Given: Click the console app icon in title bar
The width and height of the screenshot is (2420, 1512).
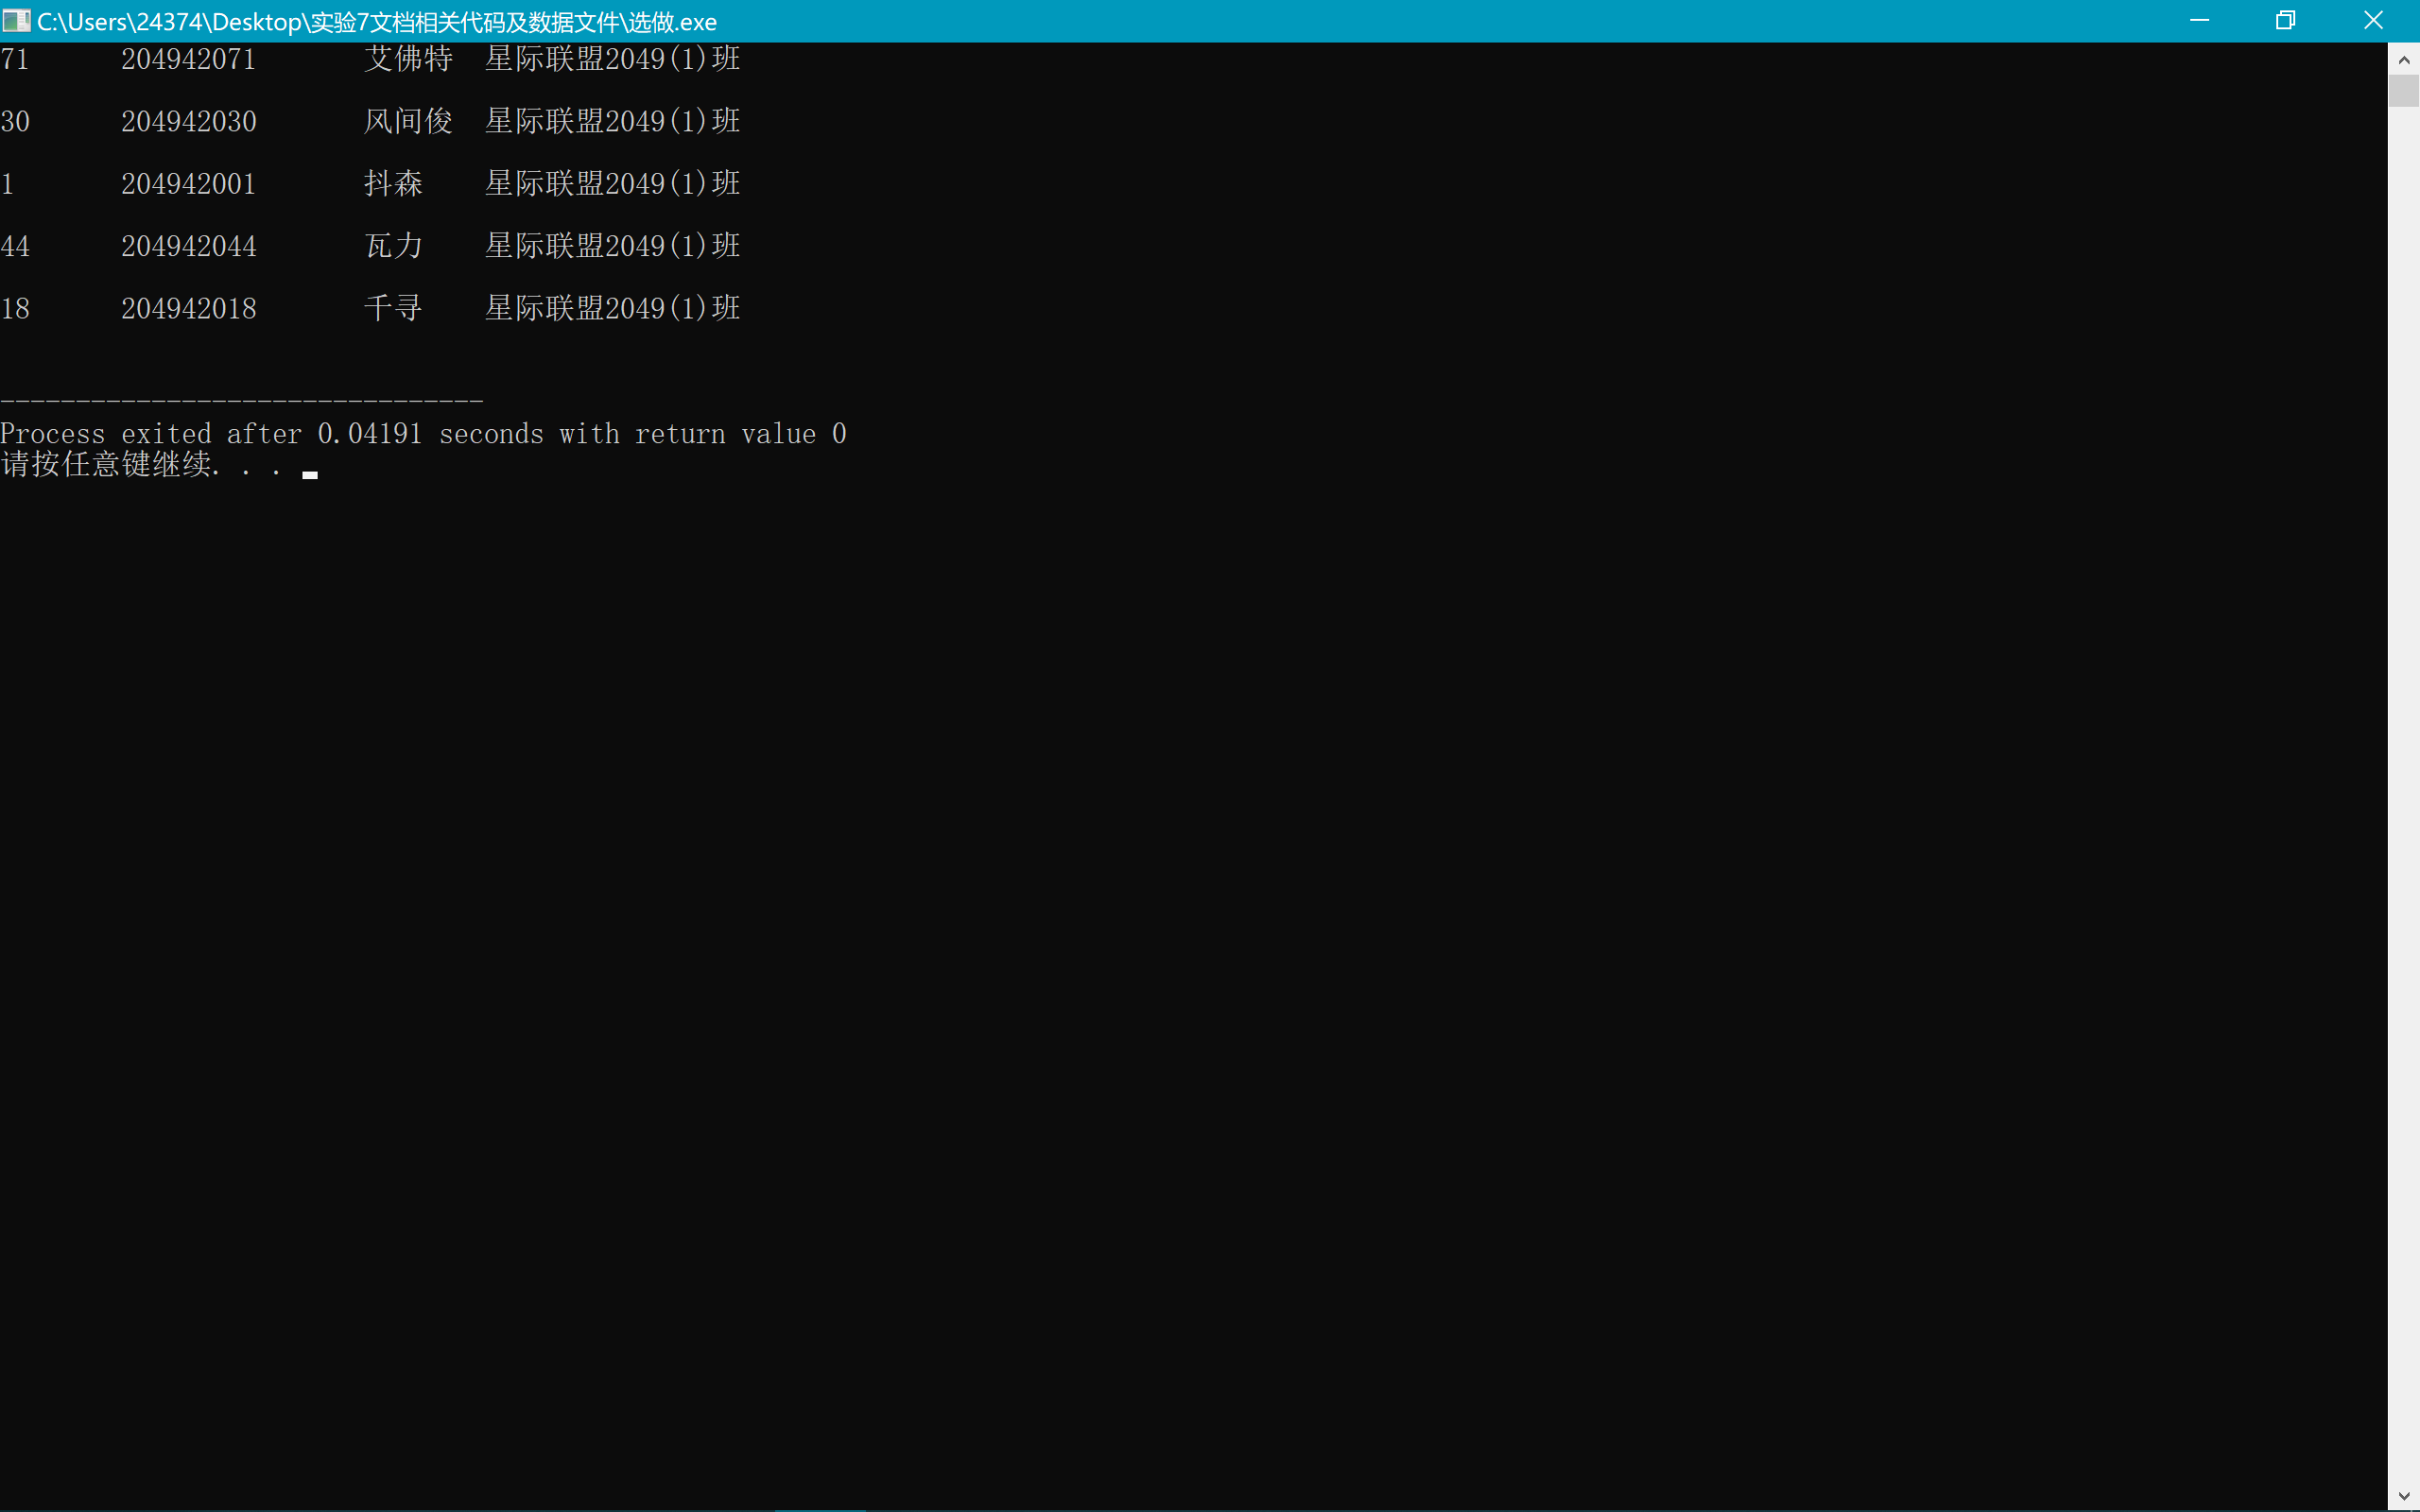Looking at the screenshot, I should [x=16, y=20].
